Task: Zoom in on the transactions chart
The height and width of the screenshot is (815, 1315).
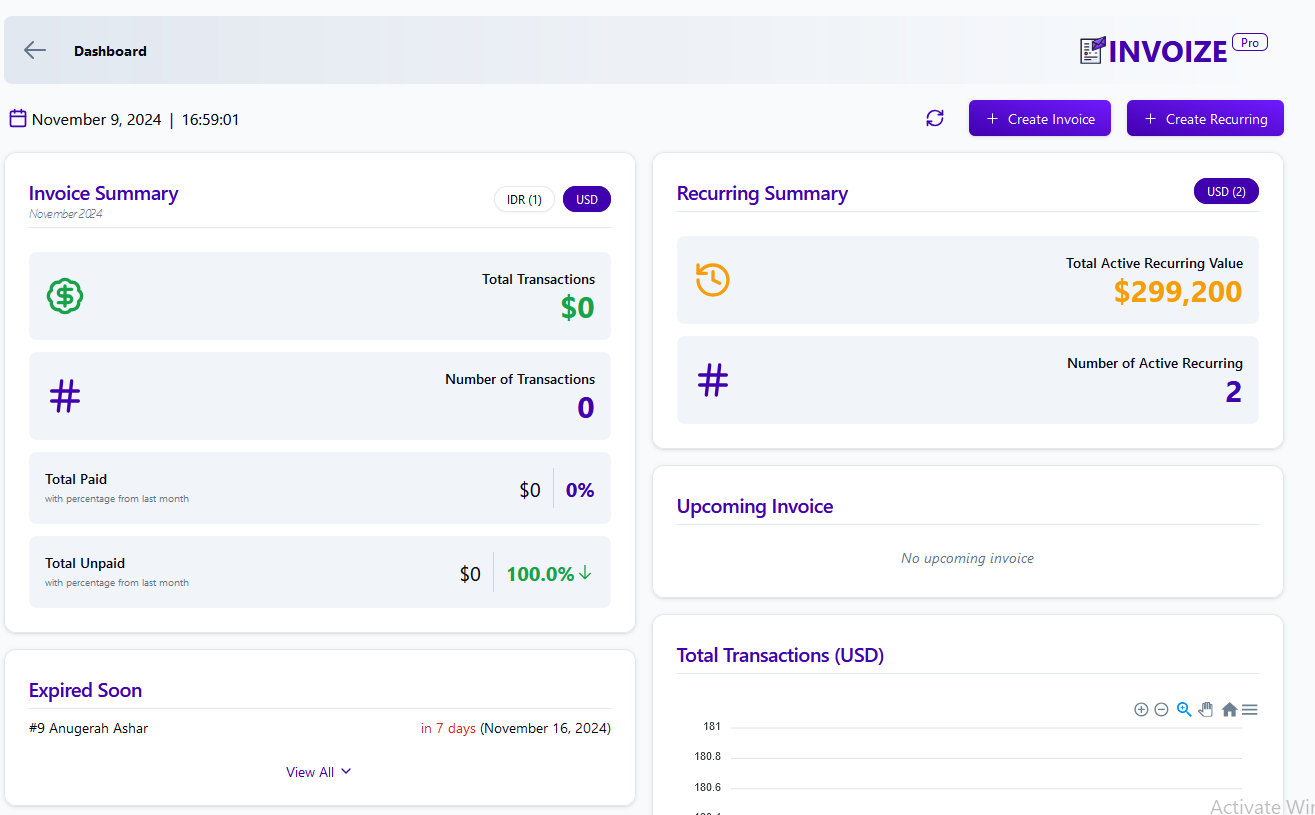Action: (x=1141, y=709)
